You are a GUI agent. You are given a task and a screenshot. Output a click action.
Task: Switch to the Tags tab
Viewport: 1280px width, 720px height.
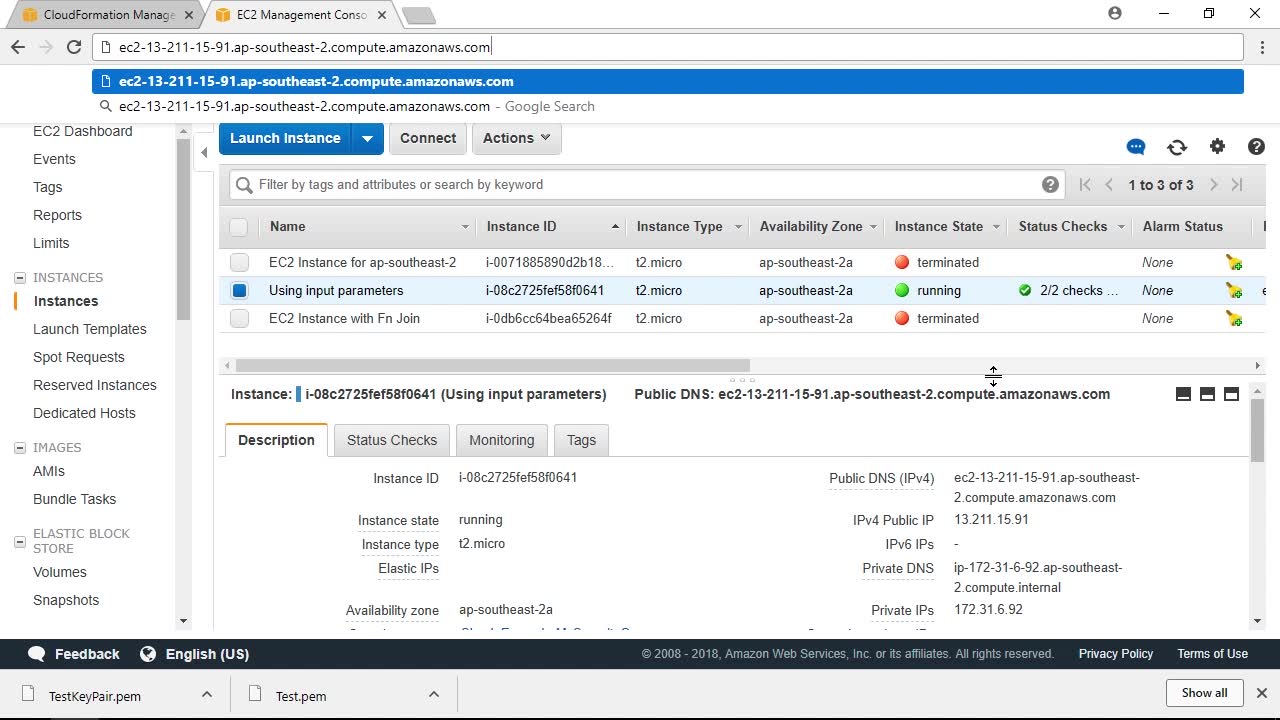[x=581, y=440]
